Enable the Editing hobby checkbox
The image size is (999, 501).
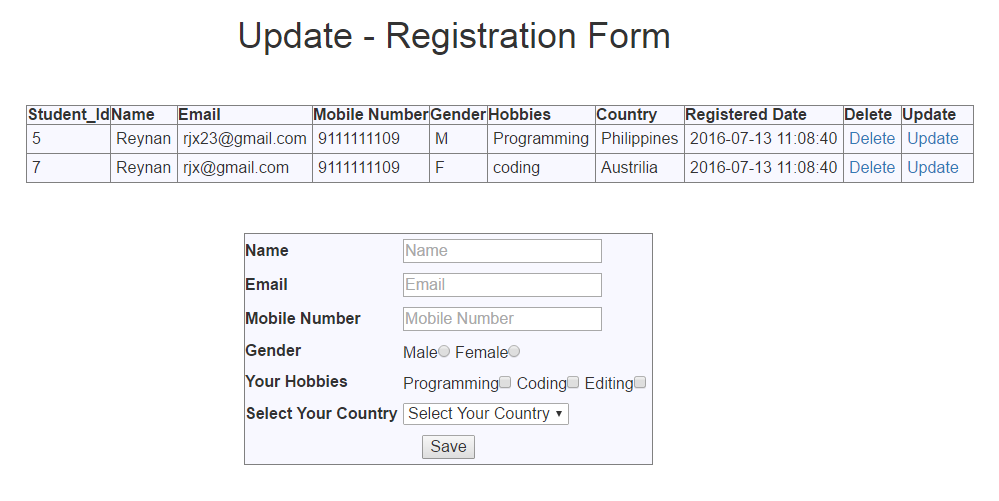coord(640,383)
